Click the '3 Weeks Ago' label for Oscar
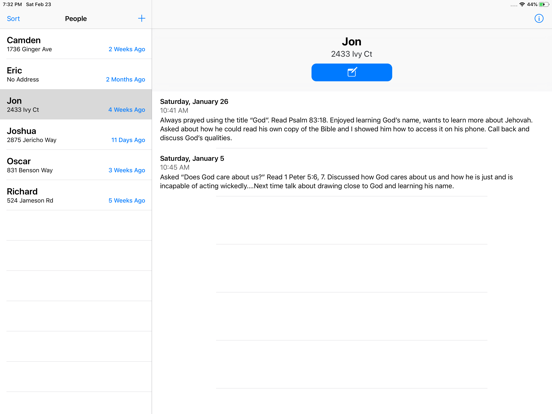 (x=127, y=170)
